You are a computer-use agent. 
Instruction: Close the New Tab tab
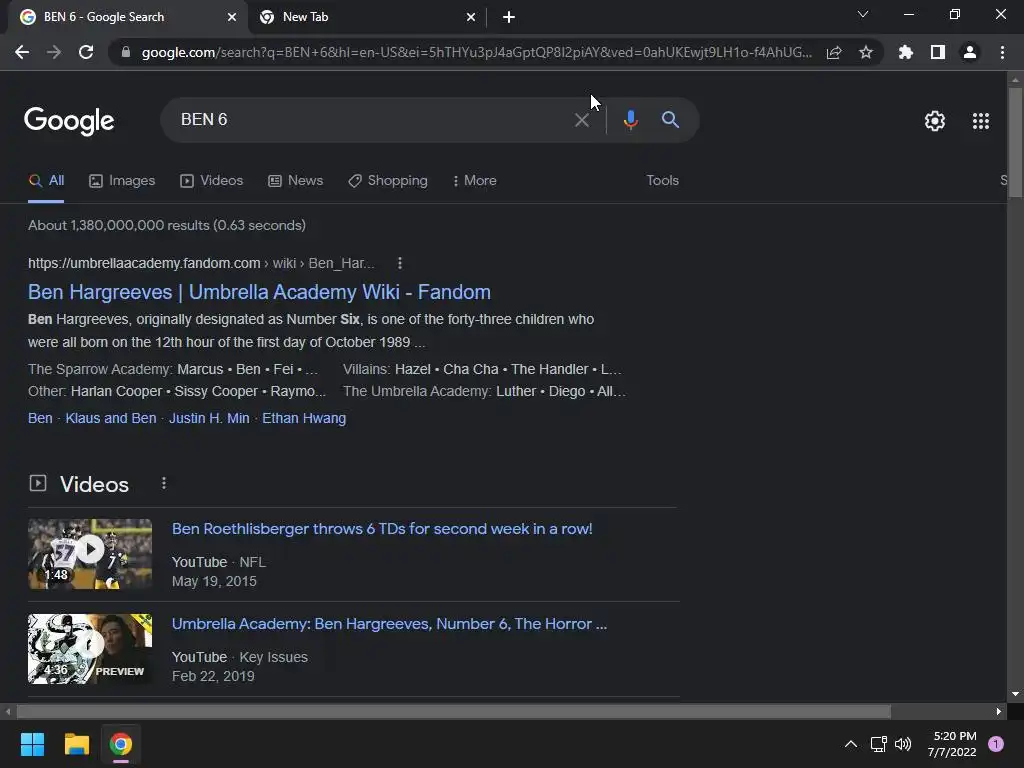pyautogui.click(x=471, y=17)
